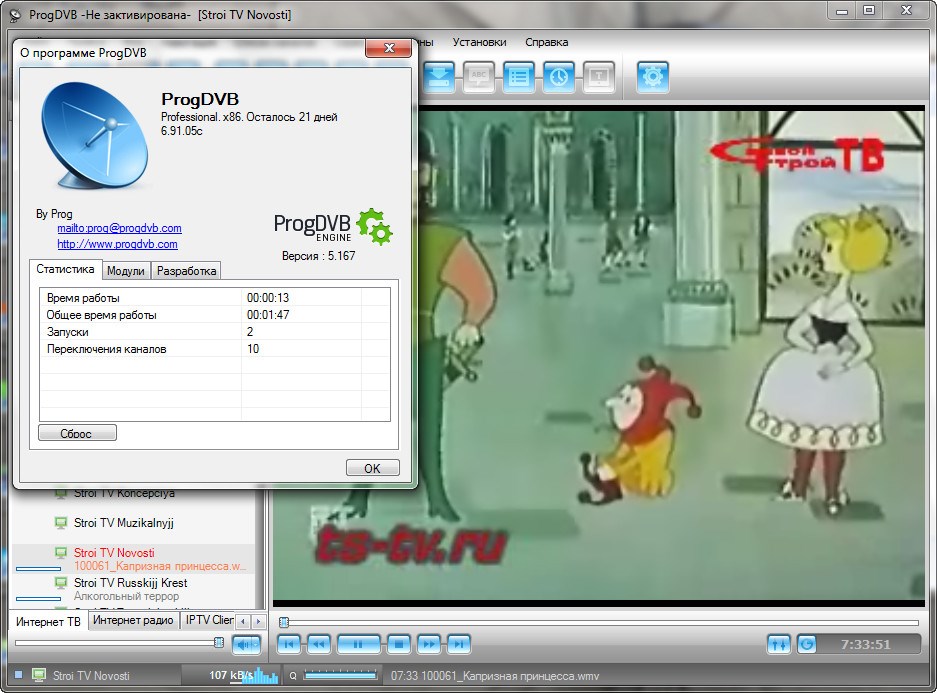Click the rewind playback button
This screenshot has height=693, width=937.
(x=319, y=645)
